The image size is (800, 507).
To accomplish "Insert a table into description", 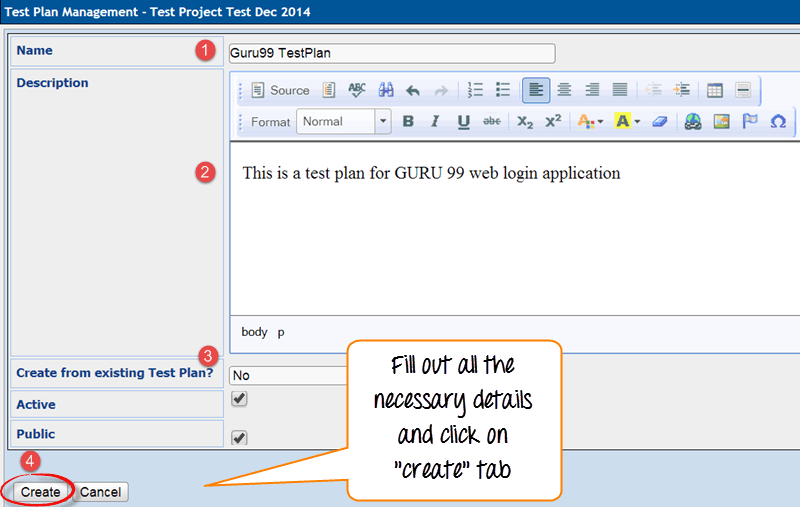I will (x=715, y=90).
